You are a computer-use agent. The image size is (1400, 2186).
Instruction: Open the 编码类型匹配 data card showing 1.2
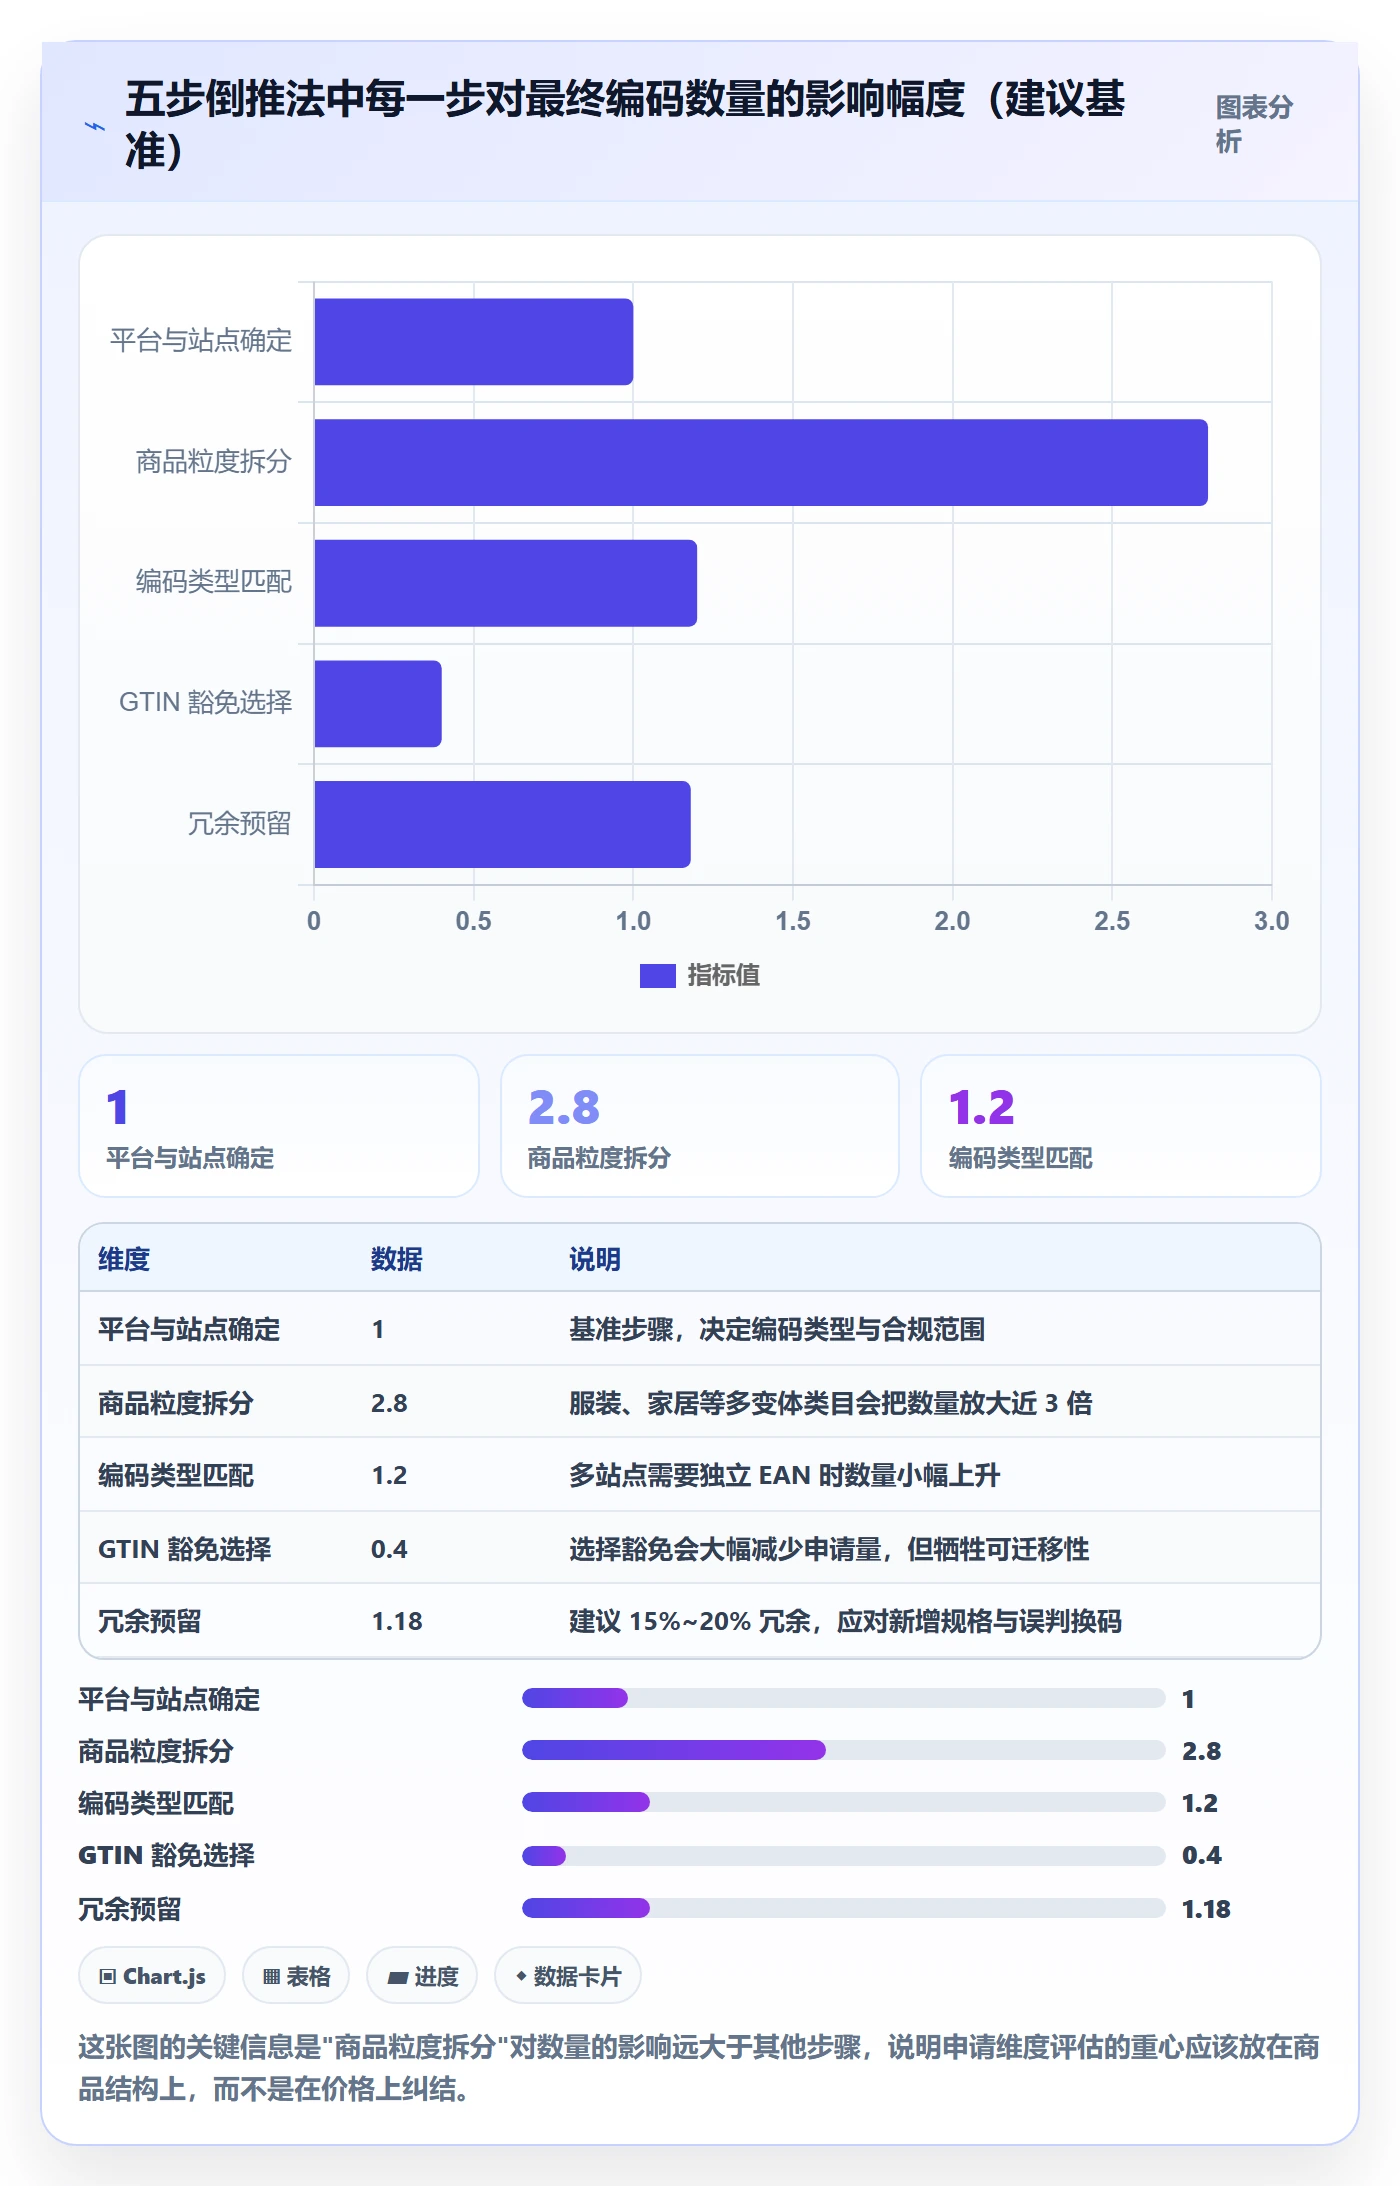[1121, 1126]
